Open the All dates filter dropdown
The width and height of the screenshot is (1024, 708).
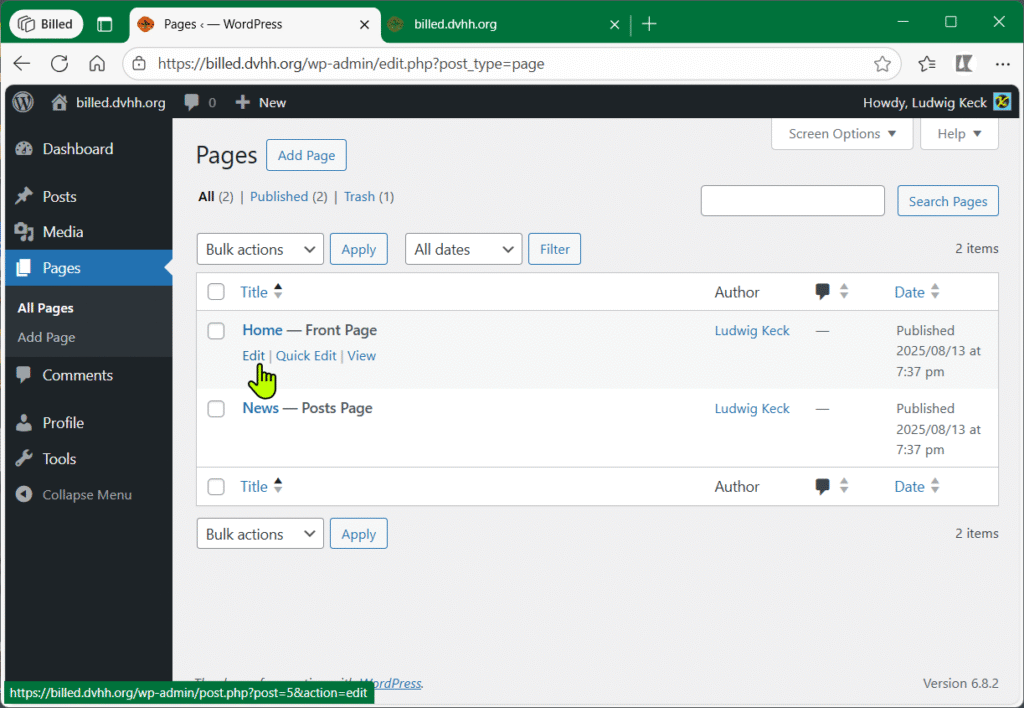464,250
